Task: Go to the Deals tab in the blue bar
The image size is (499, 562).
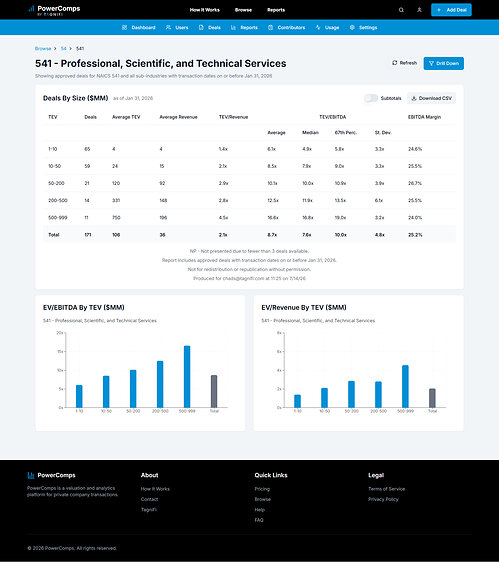Action: (210, 28)
